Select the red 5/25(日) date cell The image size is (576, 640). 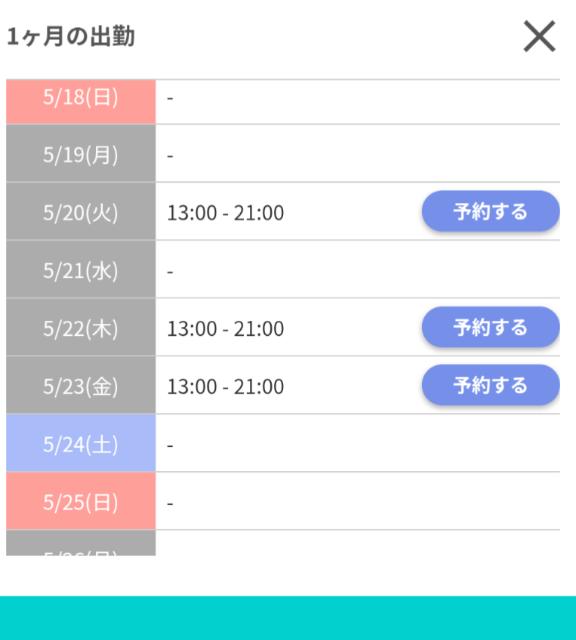click(81, 501)
